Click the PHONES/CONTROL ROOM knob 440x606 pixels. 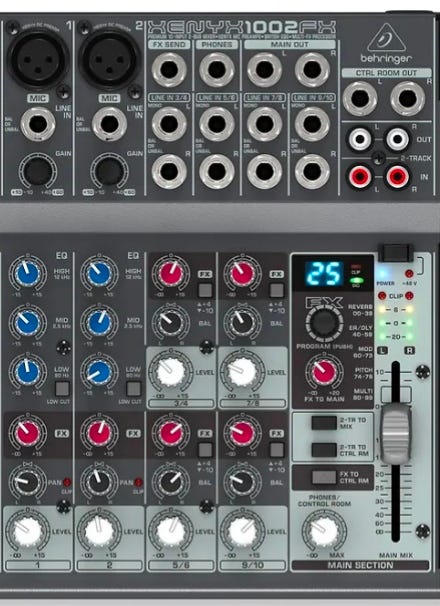pos(324,531)
